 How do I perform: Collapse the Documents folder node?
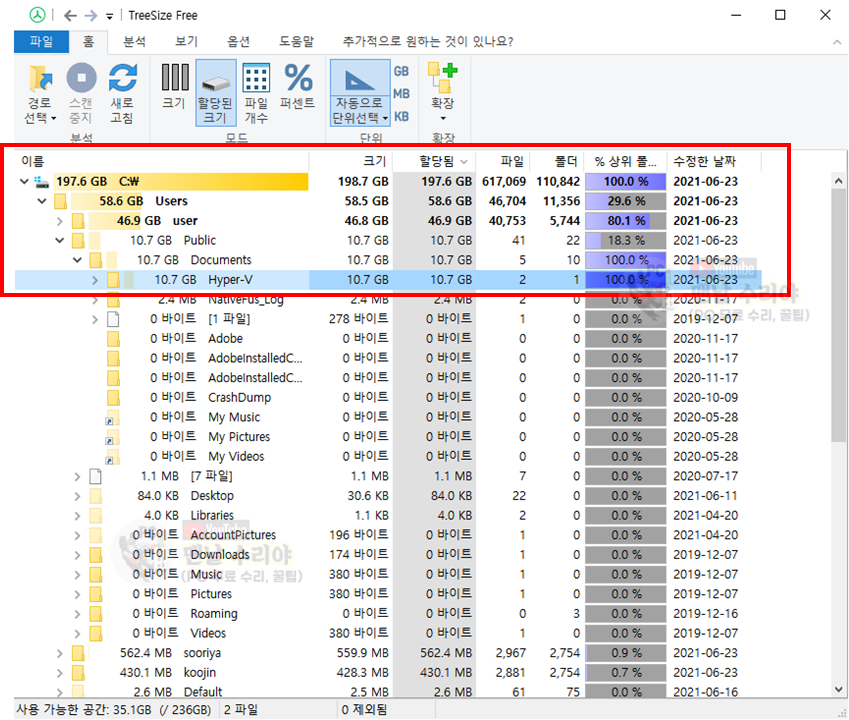point(77,260)
